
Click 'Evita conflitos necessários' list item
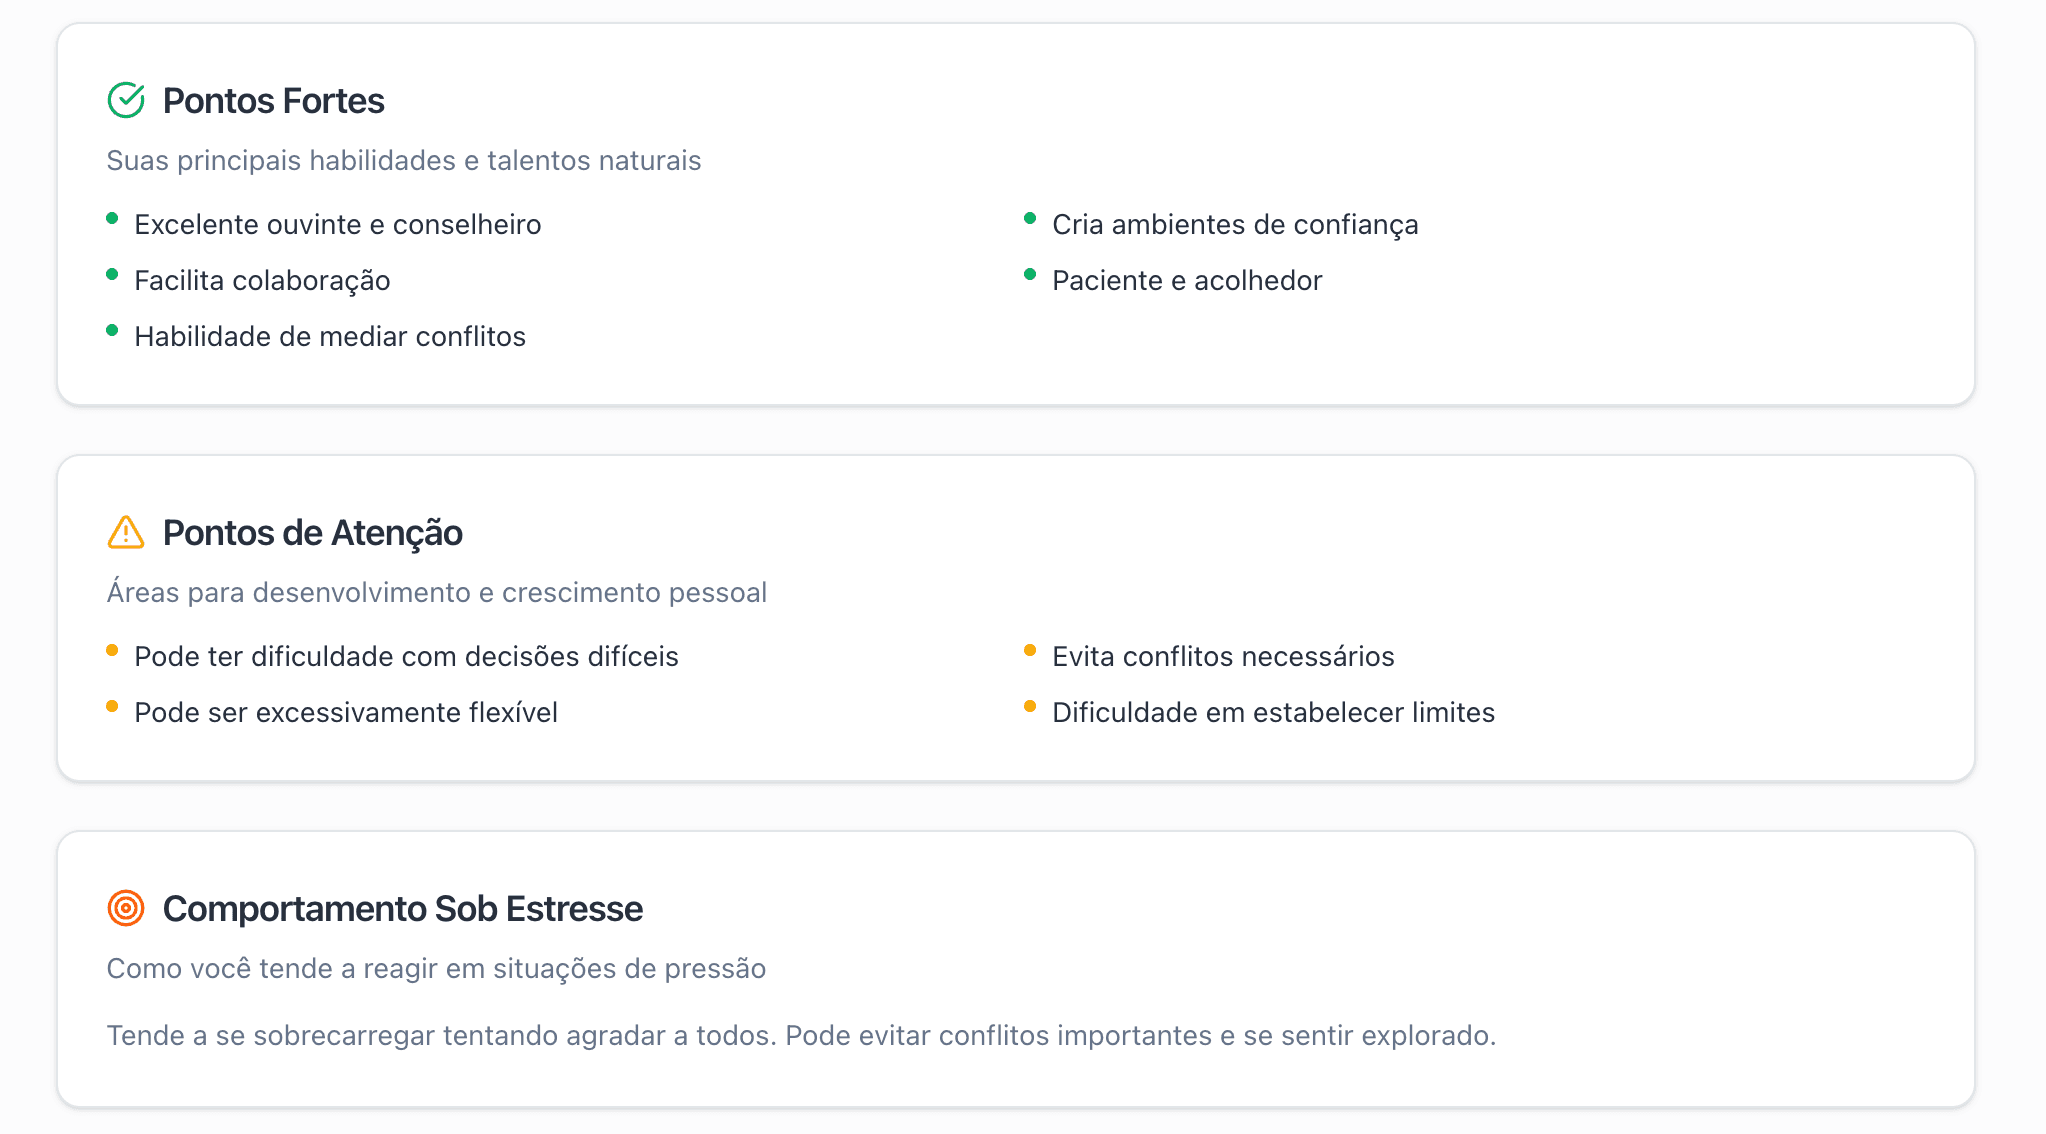pyautogui.click(x=1223, y=656)
